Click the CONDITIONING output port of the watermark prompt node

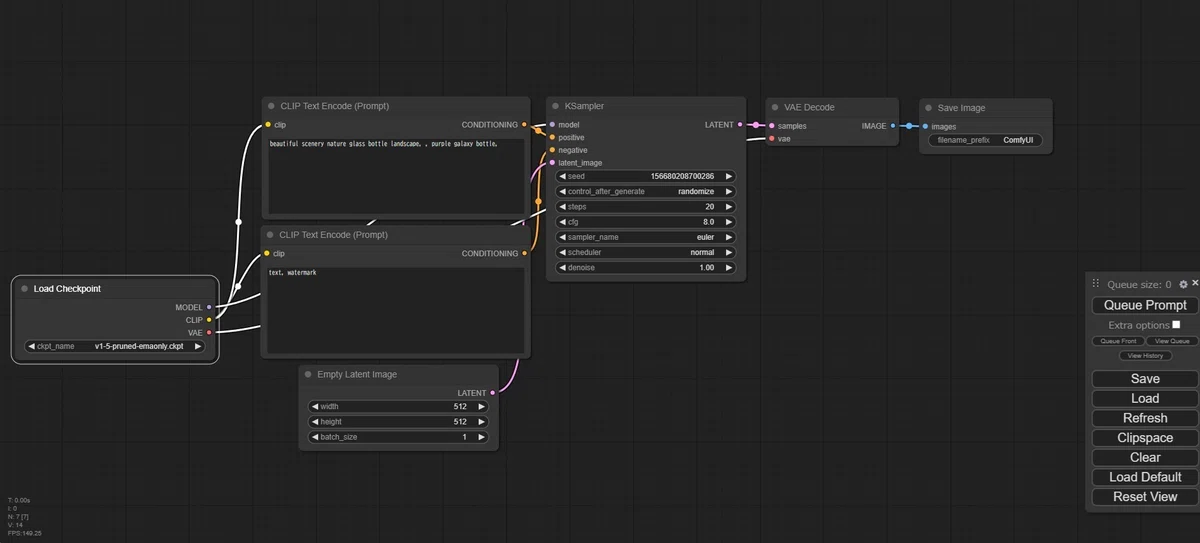point(524,253)
